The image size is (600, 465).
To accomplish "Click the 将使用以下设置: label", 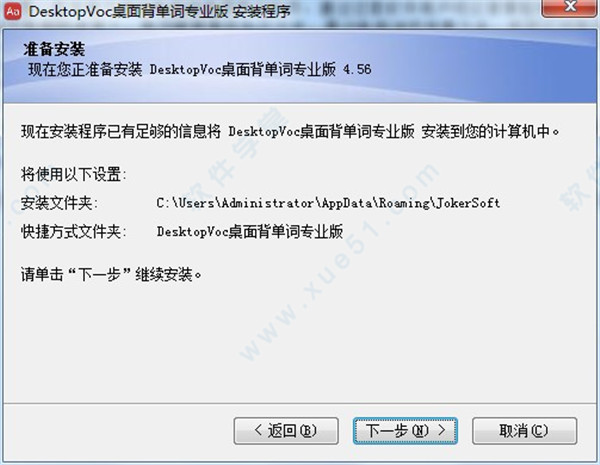I will pyautogui.click(x=73, y=175).
